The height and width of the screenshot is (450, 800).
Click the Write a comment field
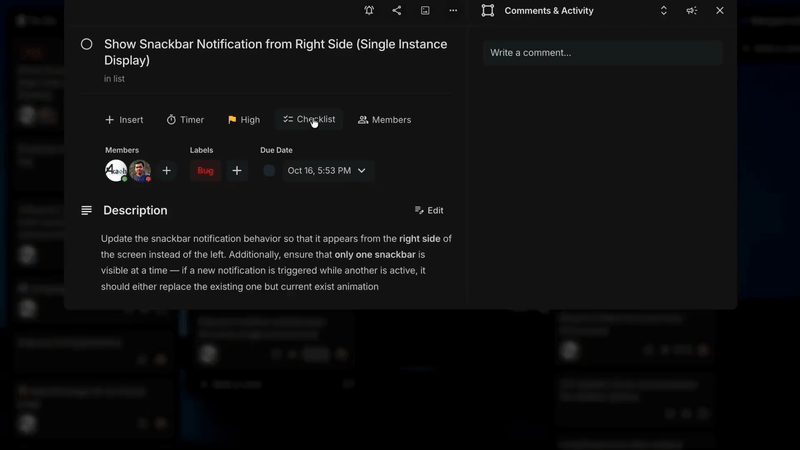click(602, 53)
